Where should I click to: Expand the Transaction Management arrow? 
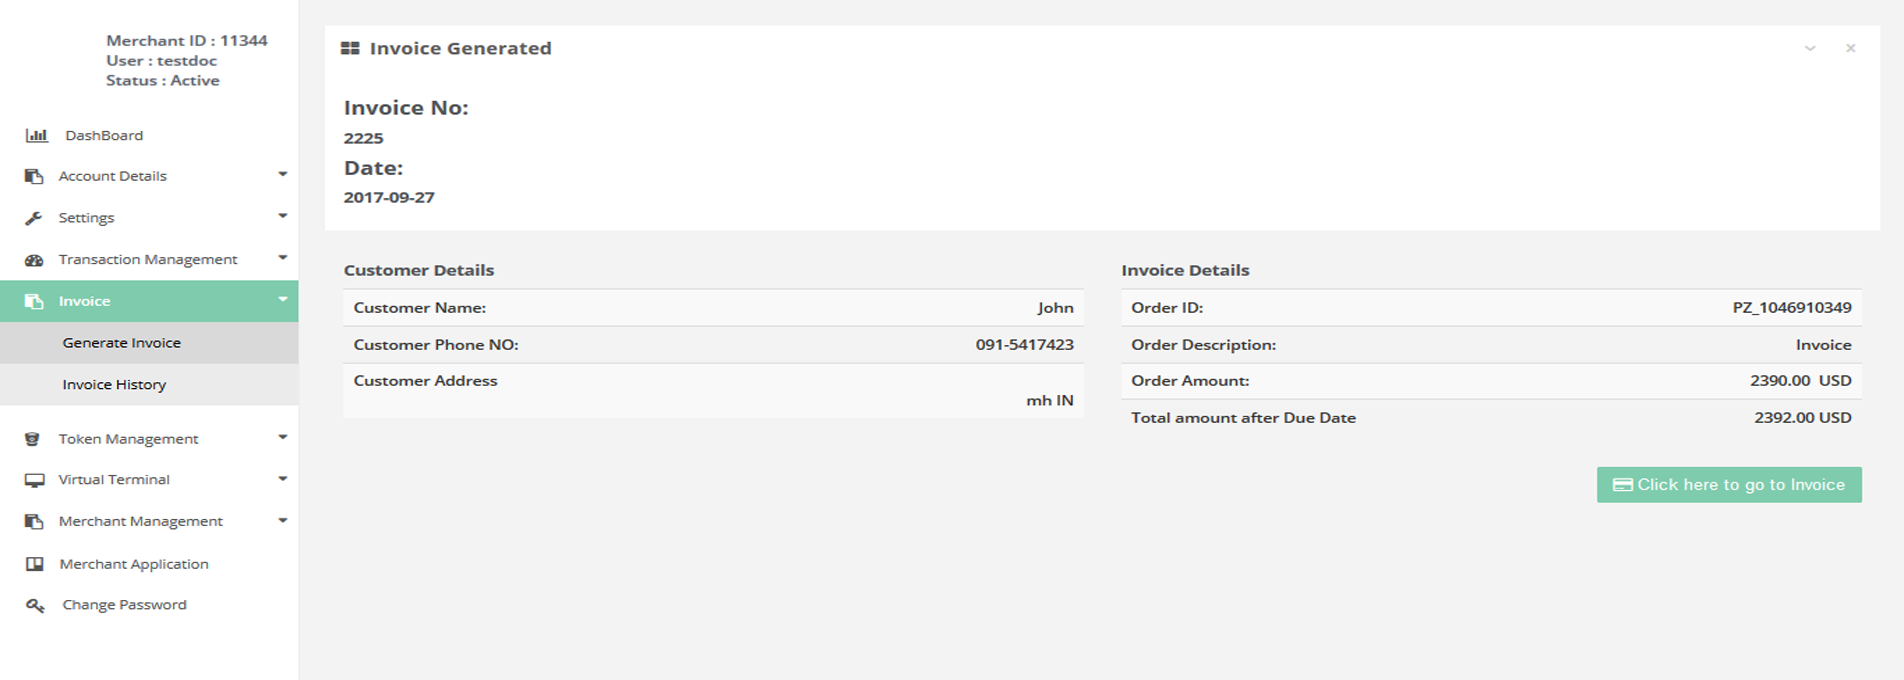[x=283, y=258]
